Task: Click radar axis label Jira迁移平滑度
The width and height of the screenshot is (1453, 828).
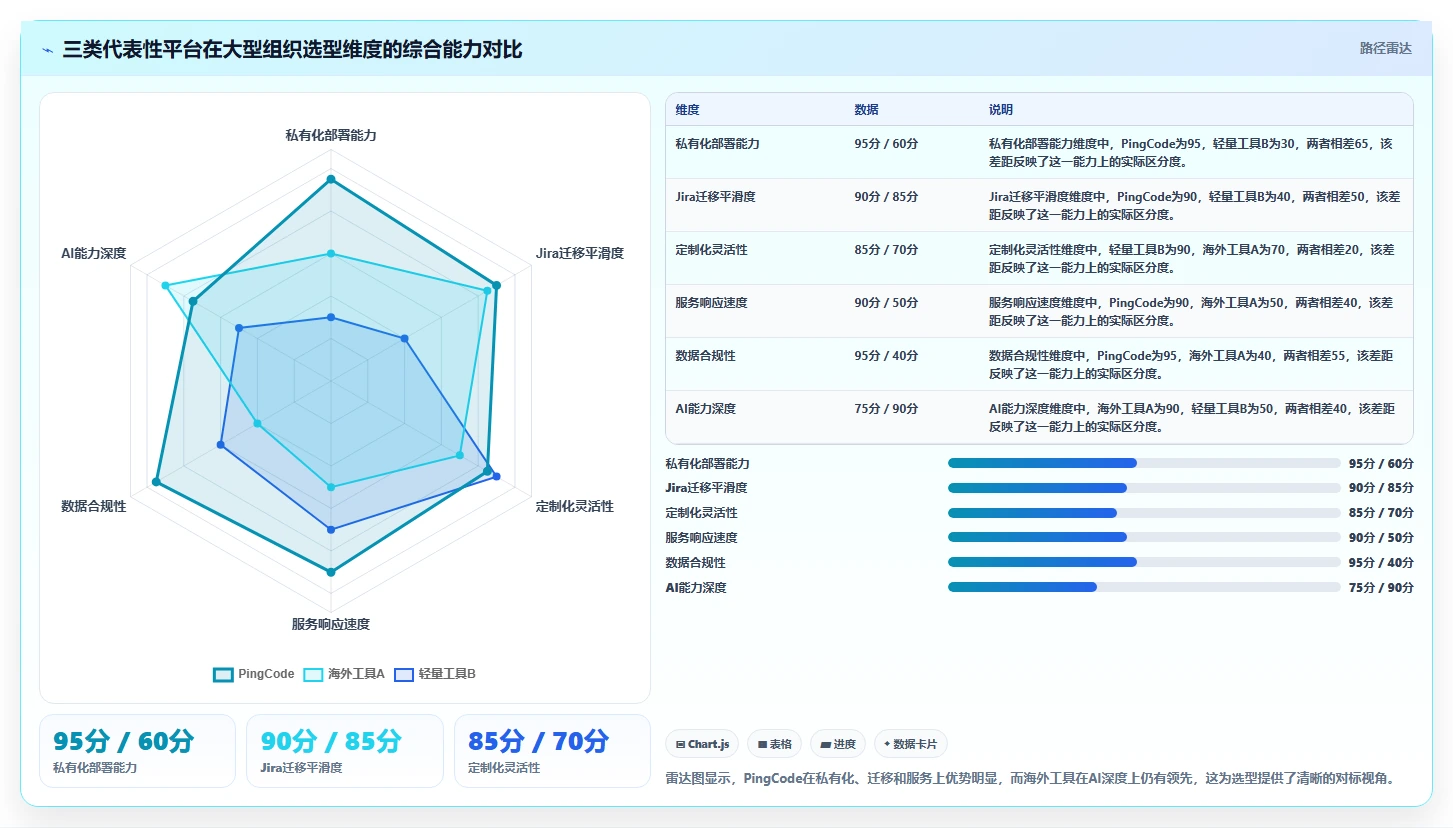Action: tap(580, 253)
